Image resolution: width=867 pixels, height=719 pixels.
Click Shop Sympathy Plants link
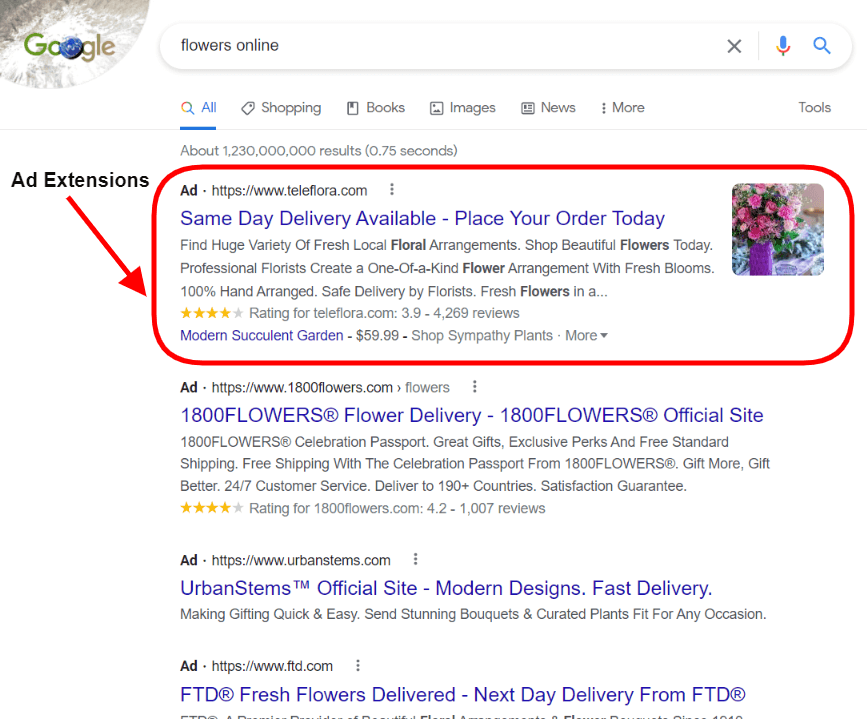[482, 336]
